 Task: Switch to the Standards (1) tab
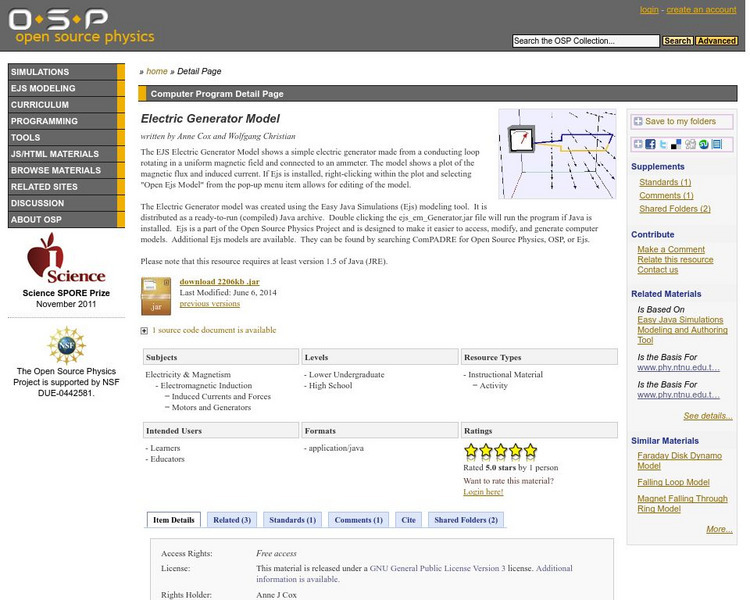(x=292, y=520)
